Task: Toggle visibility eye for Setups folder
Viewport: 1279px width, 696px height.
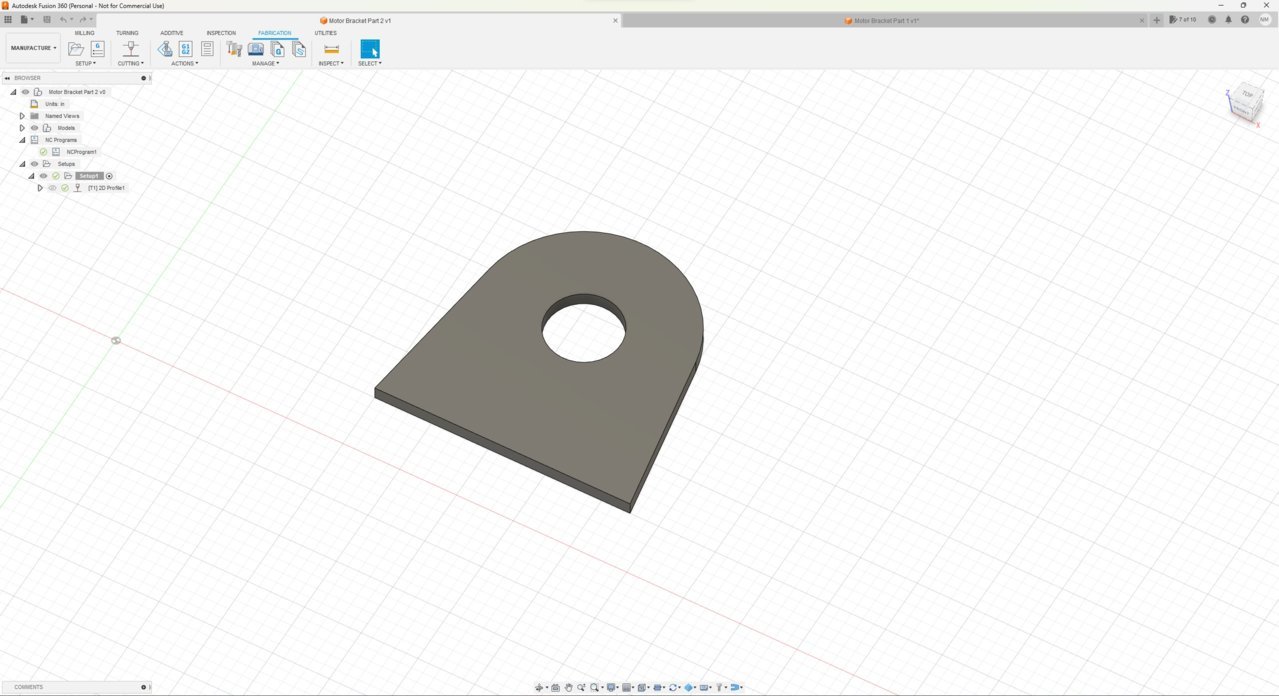Action: pos(34,164)
